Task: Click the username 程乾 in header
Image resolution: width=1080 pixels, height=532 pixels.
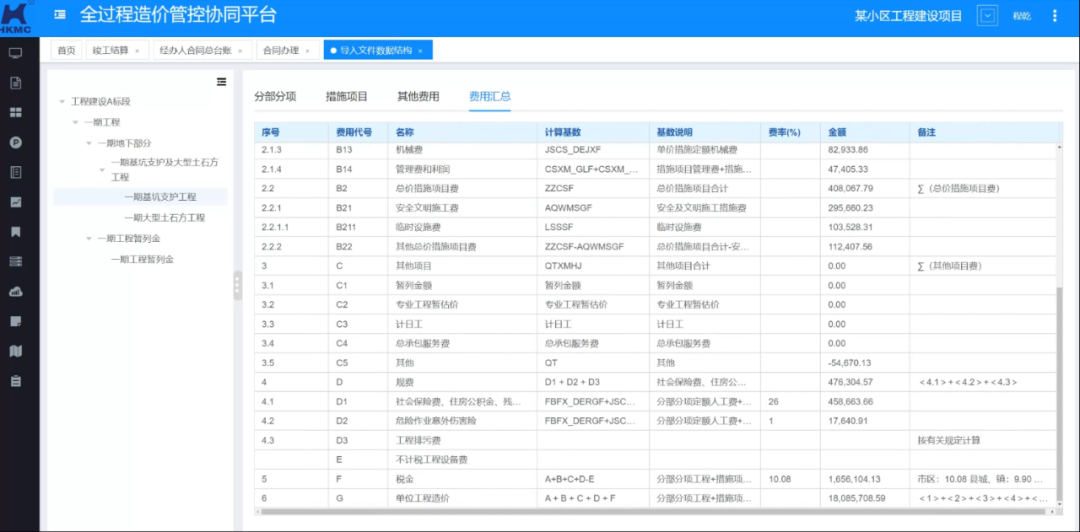Action: click(x=1021, y=16)
